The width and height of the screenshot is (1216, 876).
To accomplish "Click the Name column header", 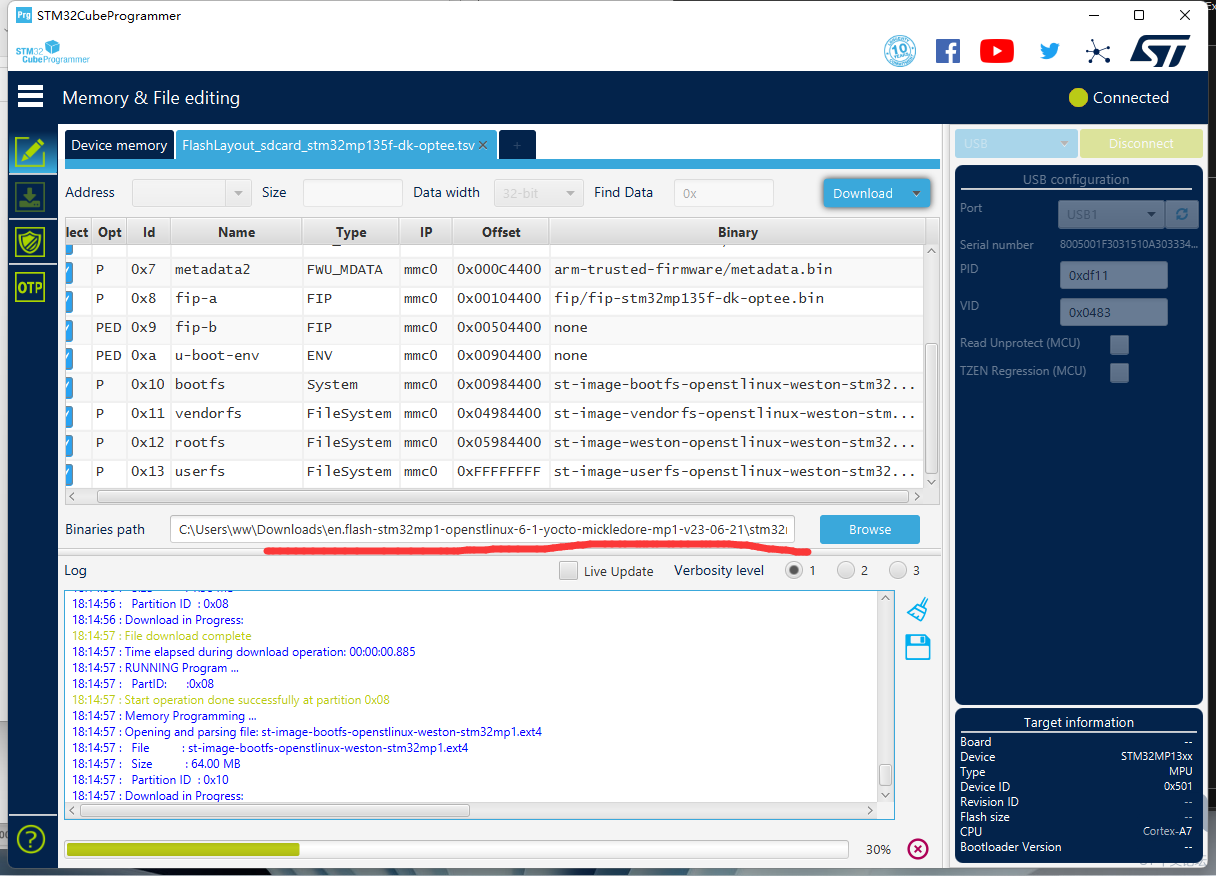I will point(236,232).
